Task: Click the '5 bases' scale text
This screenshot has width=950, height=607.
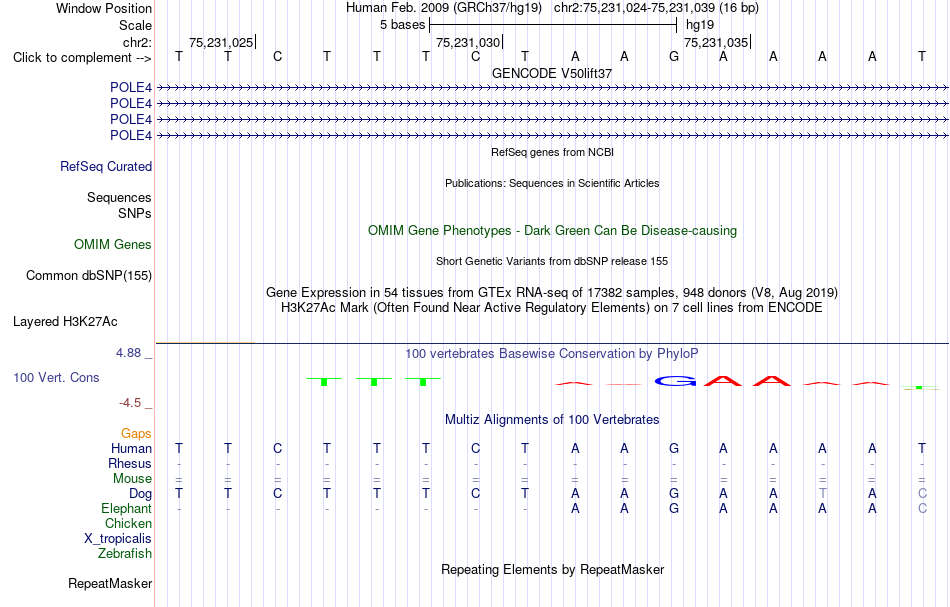Action: click(402, 25)
